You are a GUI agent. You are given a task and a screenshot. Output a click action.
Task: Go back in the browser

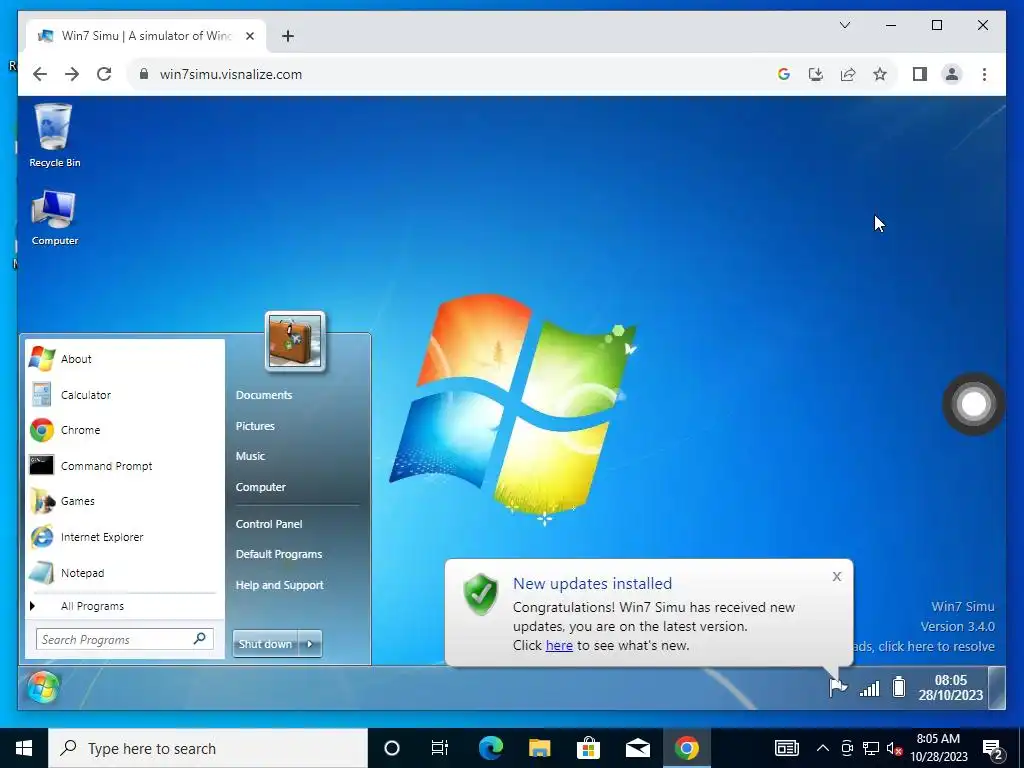pos(40,74)
